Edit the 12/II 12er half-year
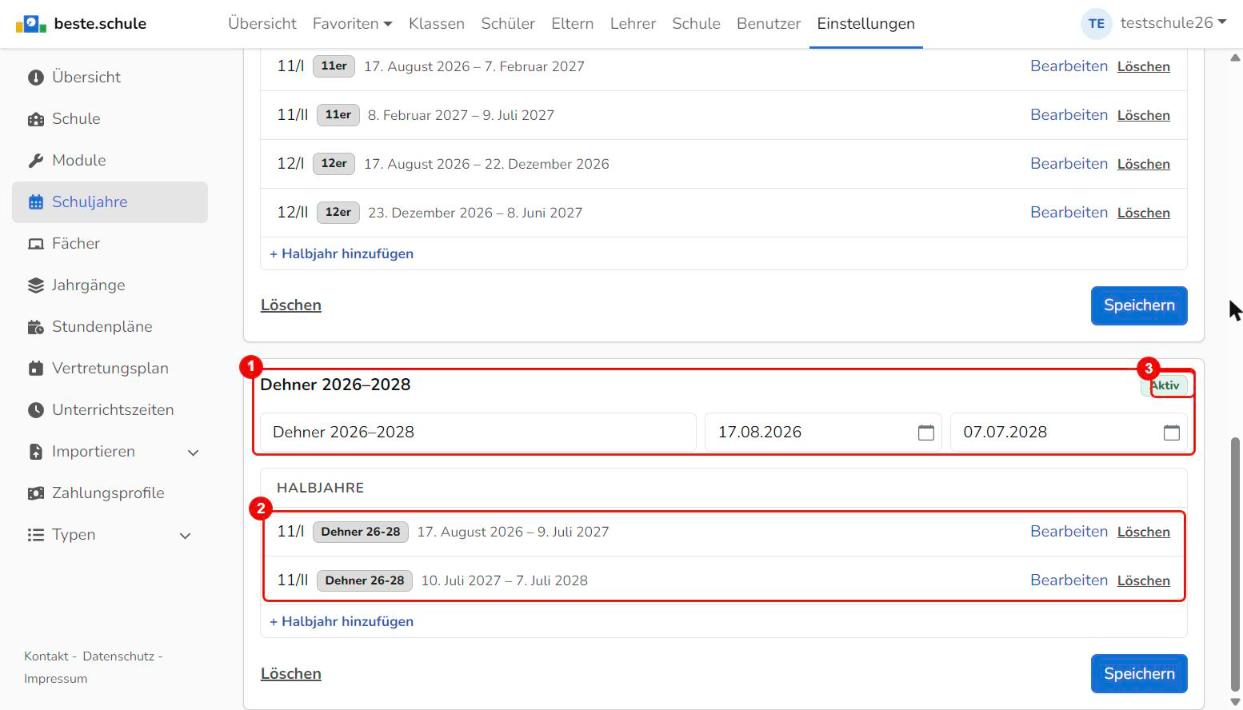The image size is (1243, 710). (x=1069, y=212)
